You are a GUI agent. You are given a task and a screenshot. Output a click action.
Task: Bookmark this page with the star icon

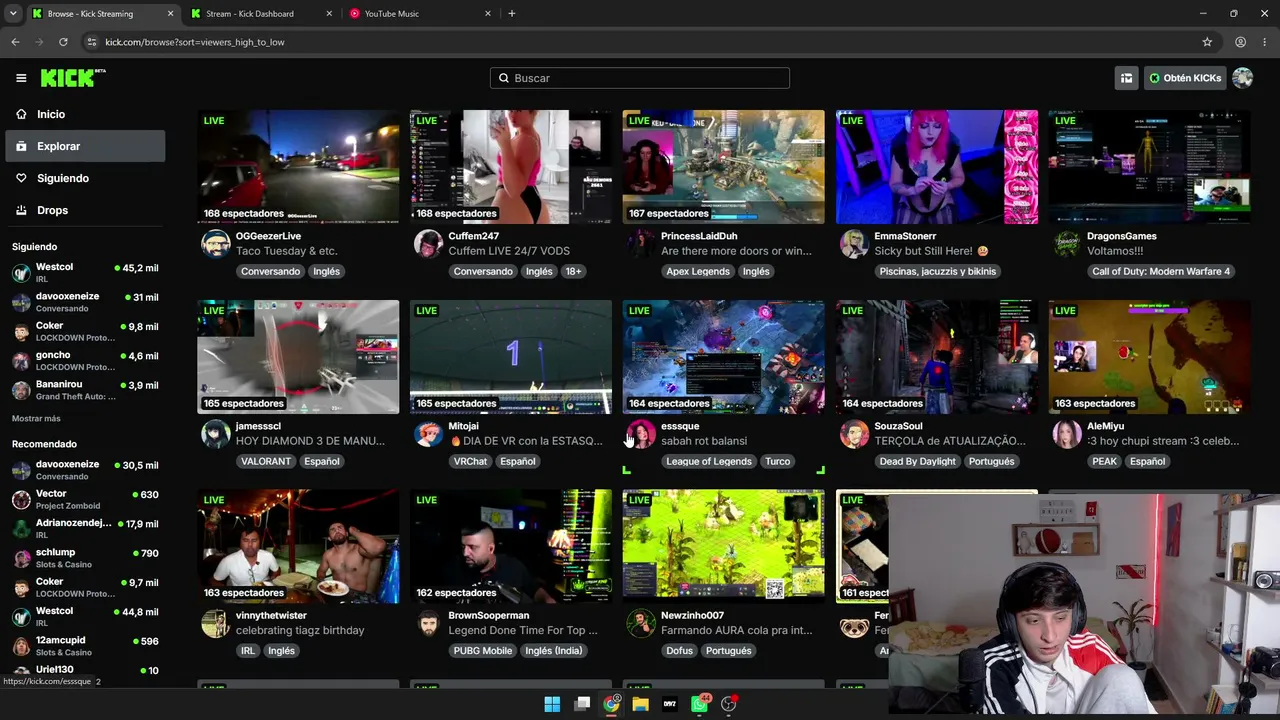(1207, 42)
